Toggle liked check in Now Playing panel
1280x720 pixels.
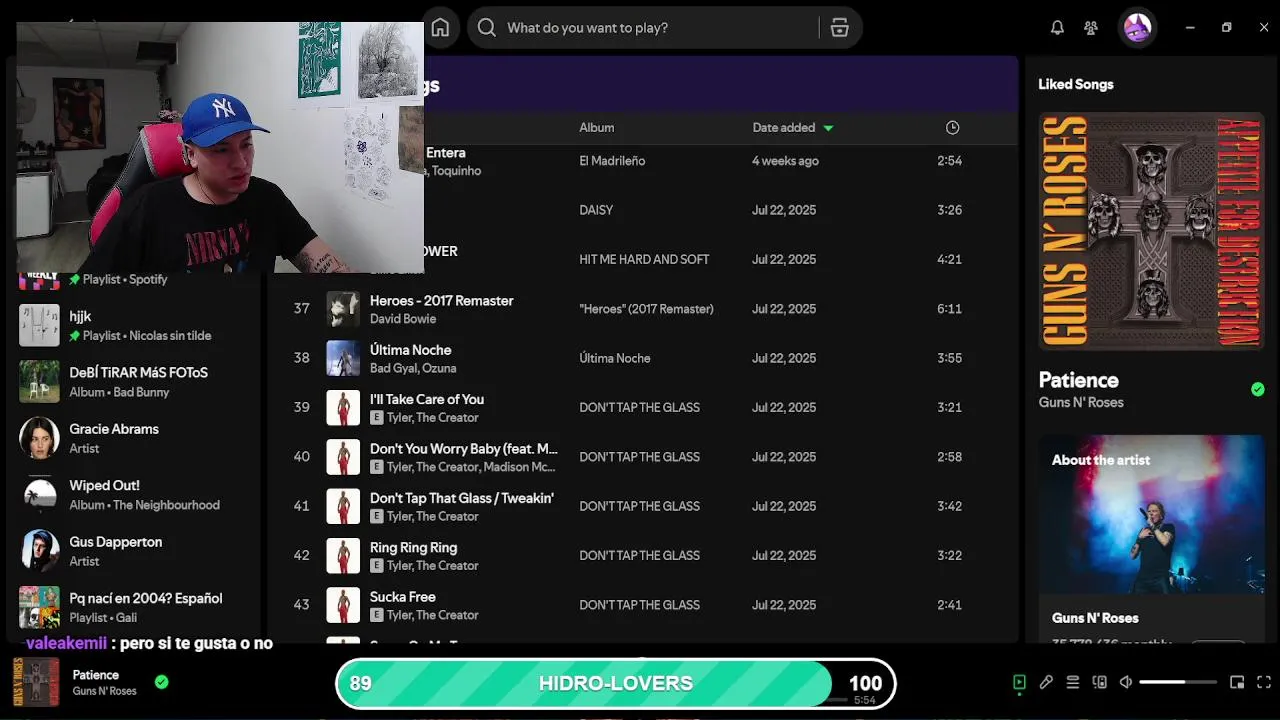(x=1258, y=389)
